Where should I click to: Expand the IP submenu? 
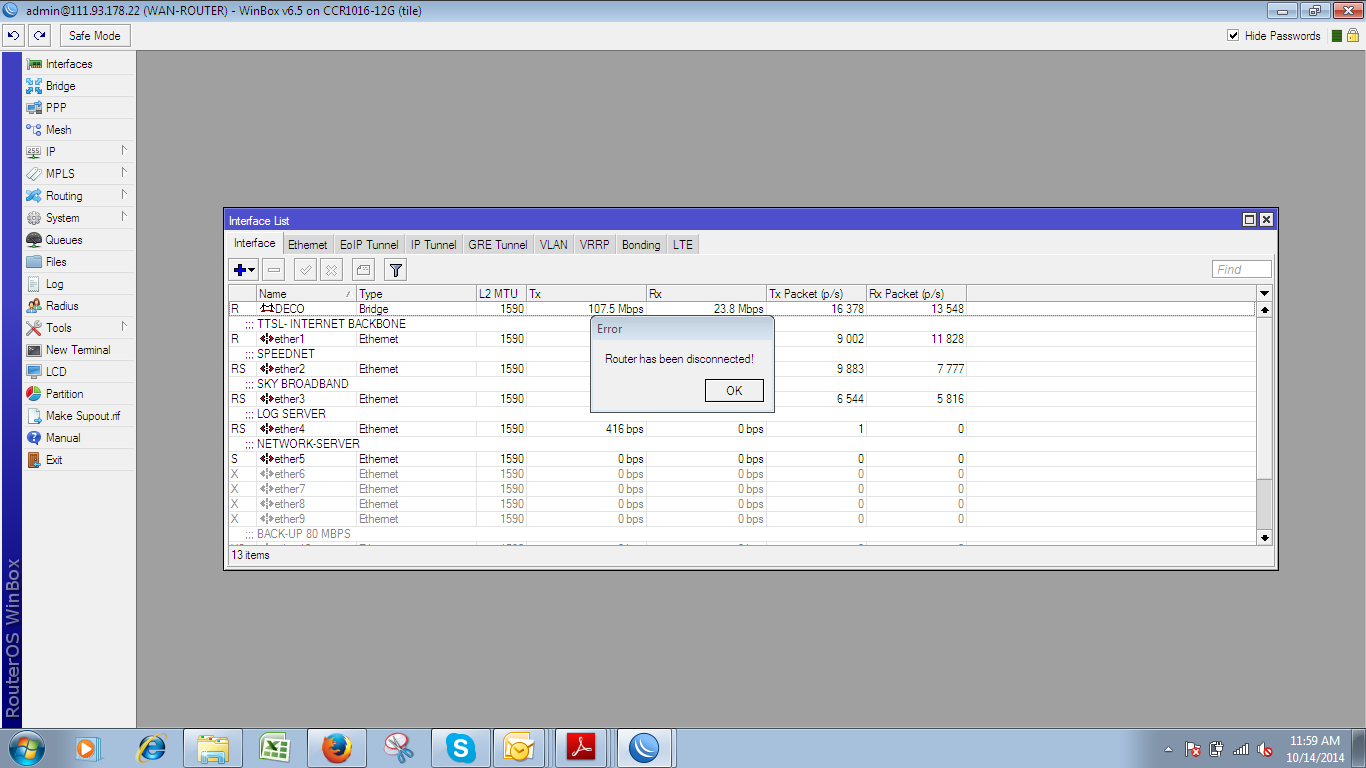coord(78,152)
